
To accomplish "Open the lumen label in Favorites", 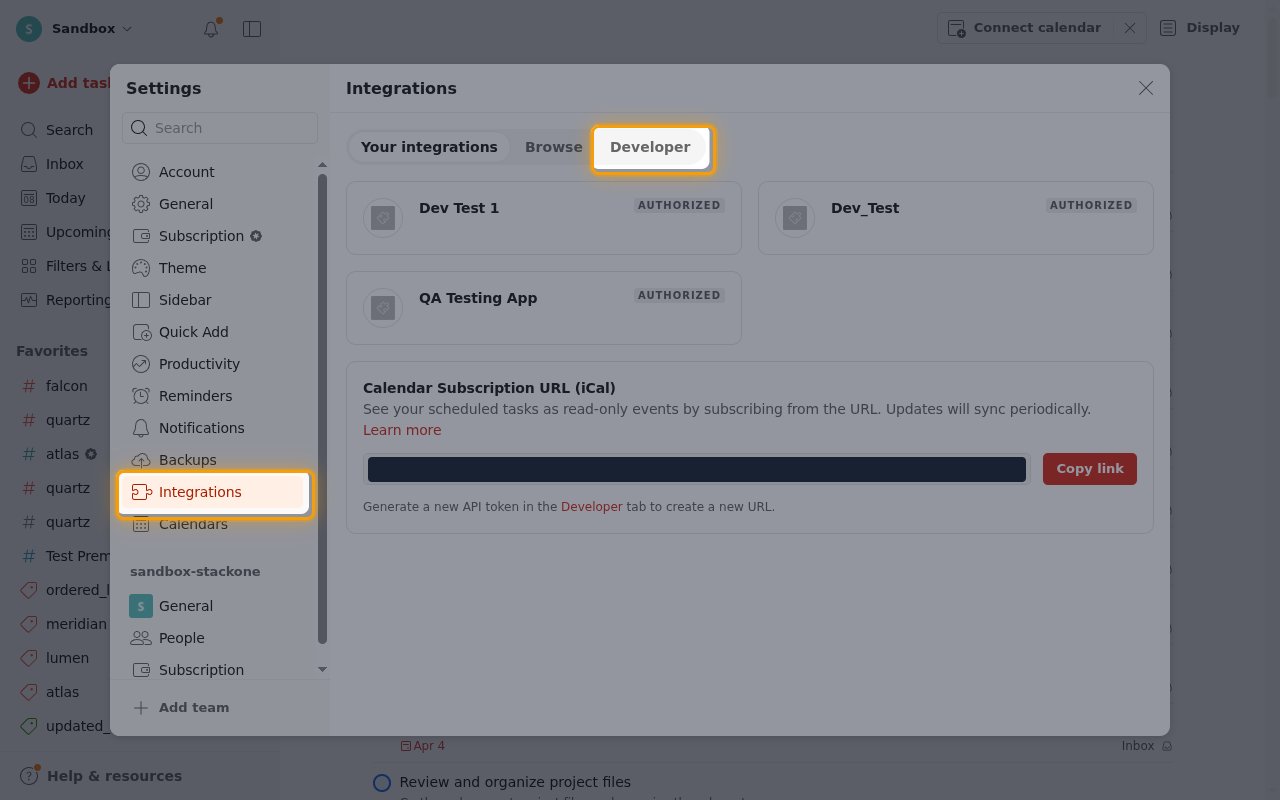I will 67,658.
